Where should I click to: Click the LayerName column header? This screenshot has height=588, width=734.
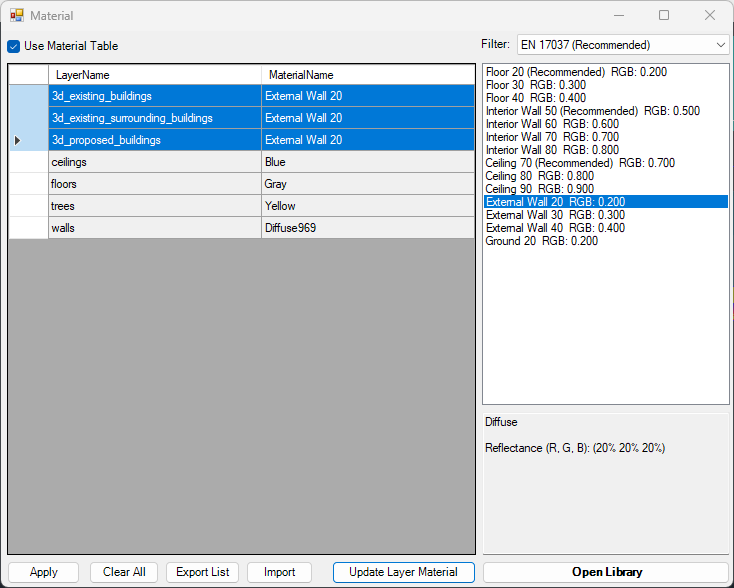154,75
